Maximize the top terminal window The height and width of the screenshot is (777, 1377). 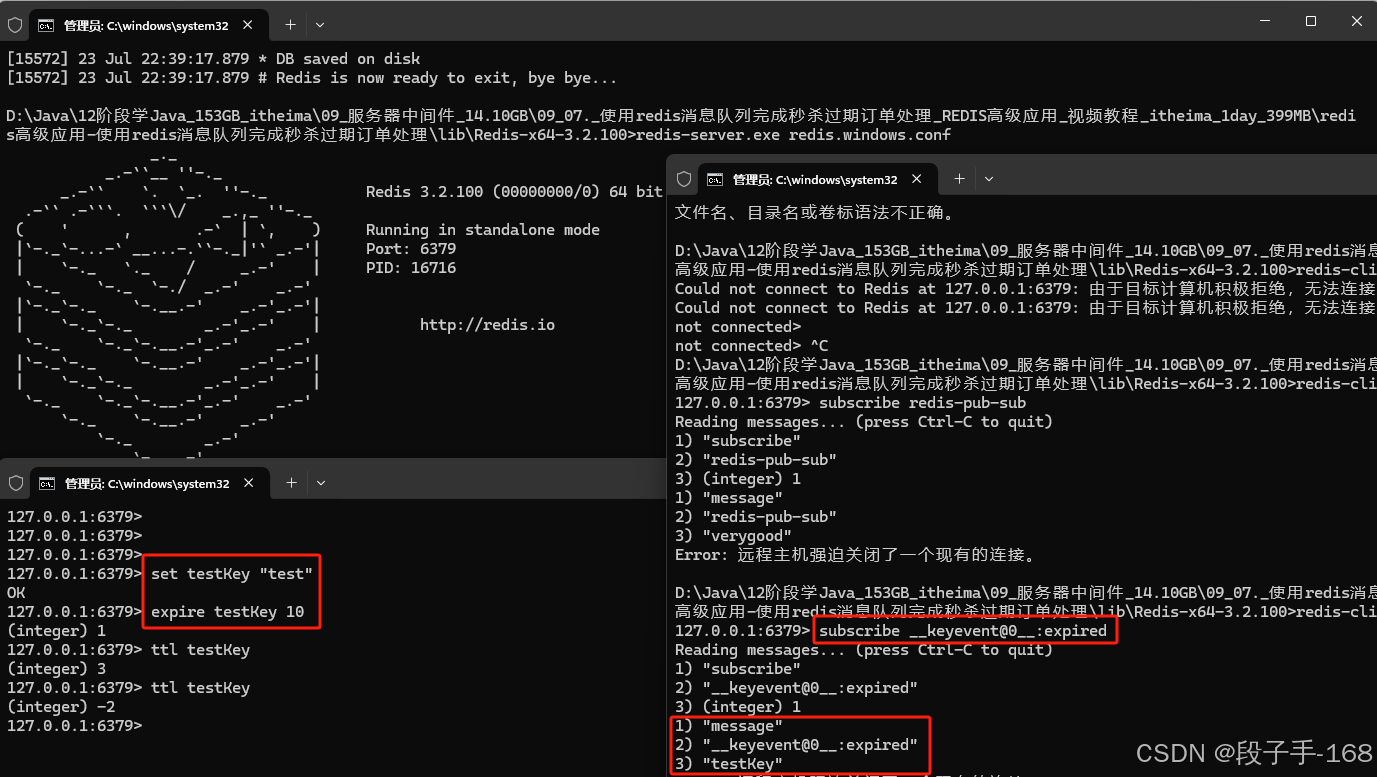pos(1310,22)
